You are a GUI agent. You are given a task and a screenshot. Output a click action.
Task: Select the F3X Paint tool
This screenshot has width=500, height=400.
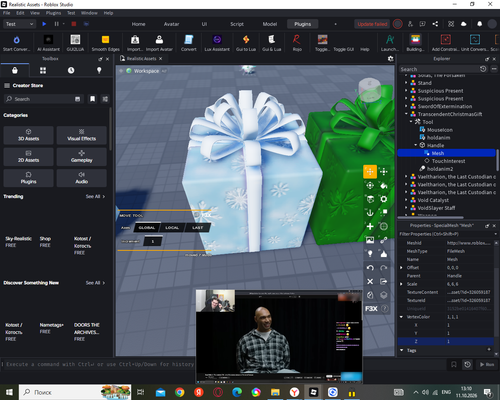click(384, 185)
